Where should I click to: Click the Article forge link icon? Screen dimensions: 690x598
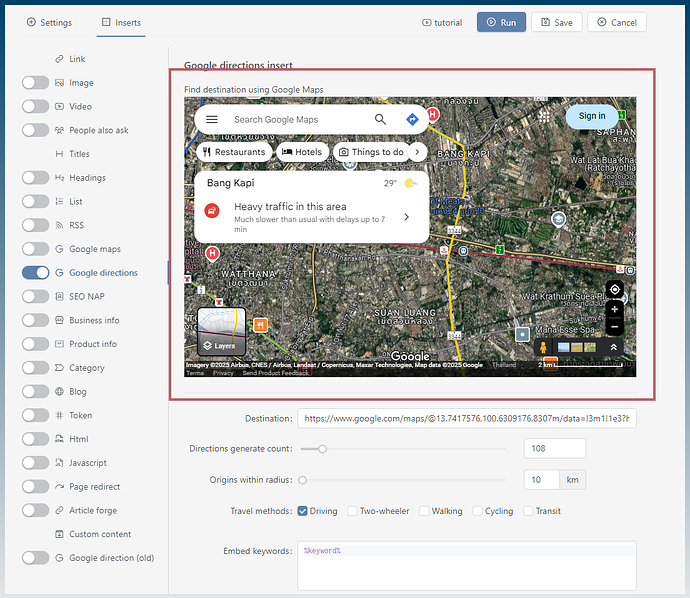coord(59,510)
